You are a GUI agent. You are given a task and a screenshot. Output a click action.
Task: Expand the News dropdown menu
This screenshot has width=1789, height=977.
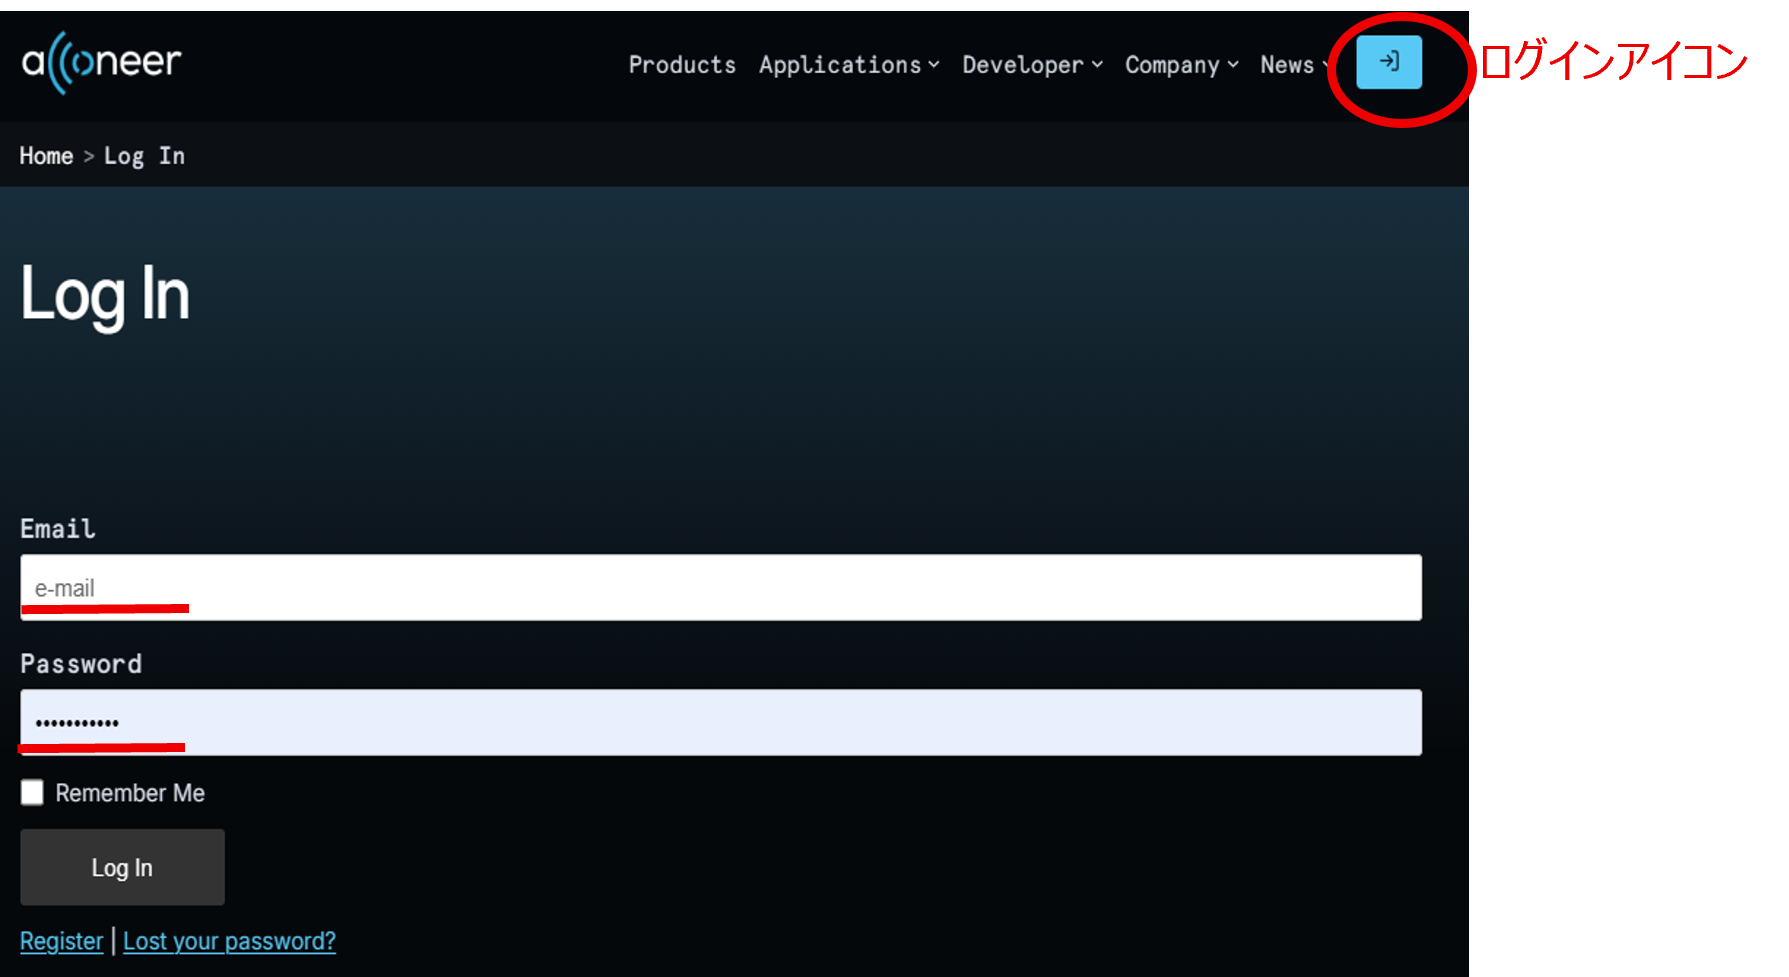coord(1295,65)
